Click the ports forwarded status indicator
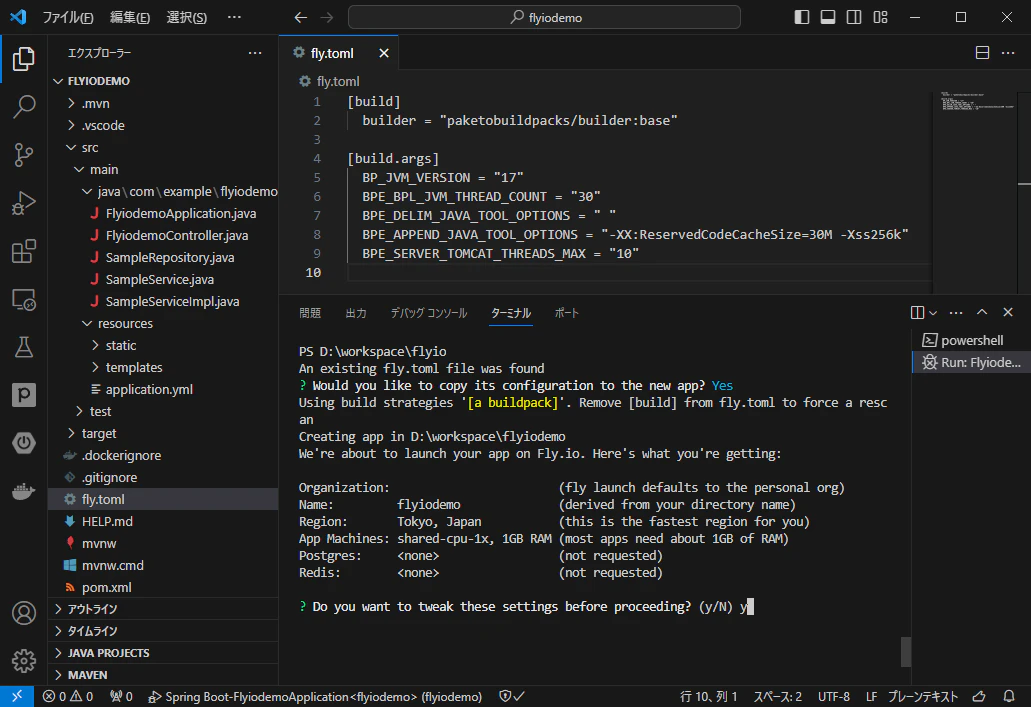Viewport: 1031px width, 707px height. [x=121, y=696]
